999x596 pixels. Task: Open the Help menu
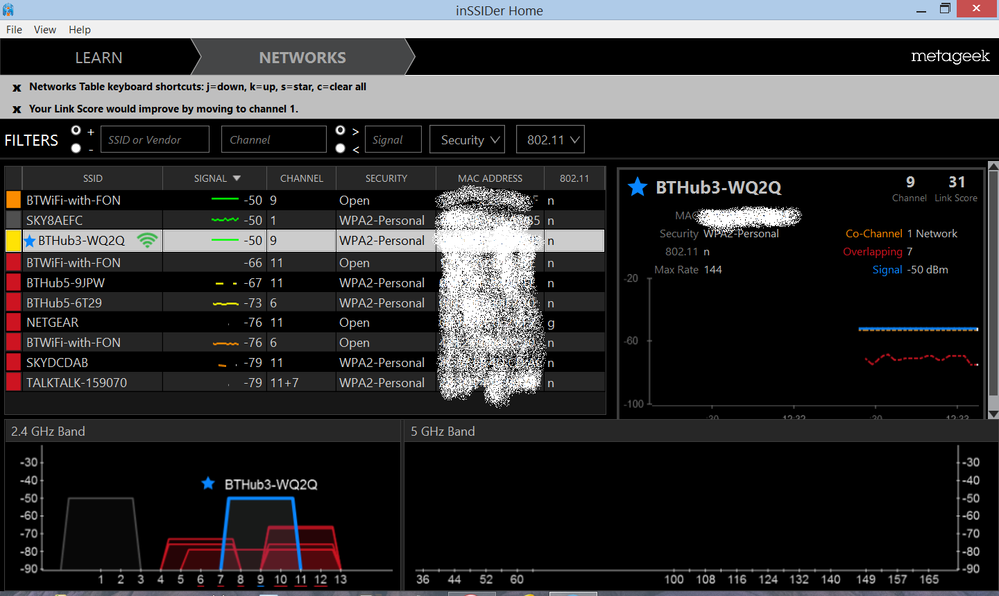click(x=80, y=29)
